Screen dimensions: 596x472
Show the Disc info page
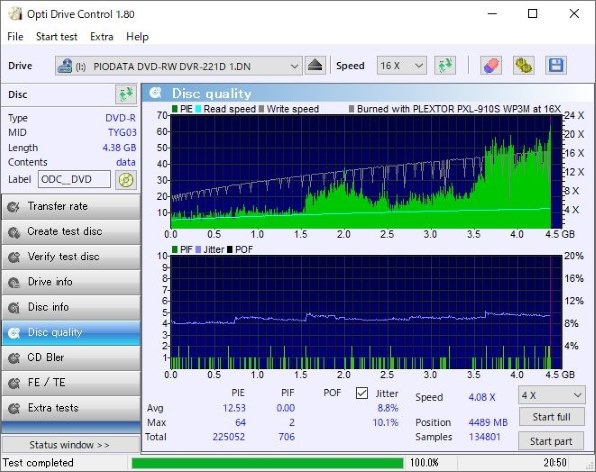[x=71, y=307]
